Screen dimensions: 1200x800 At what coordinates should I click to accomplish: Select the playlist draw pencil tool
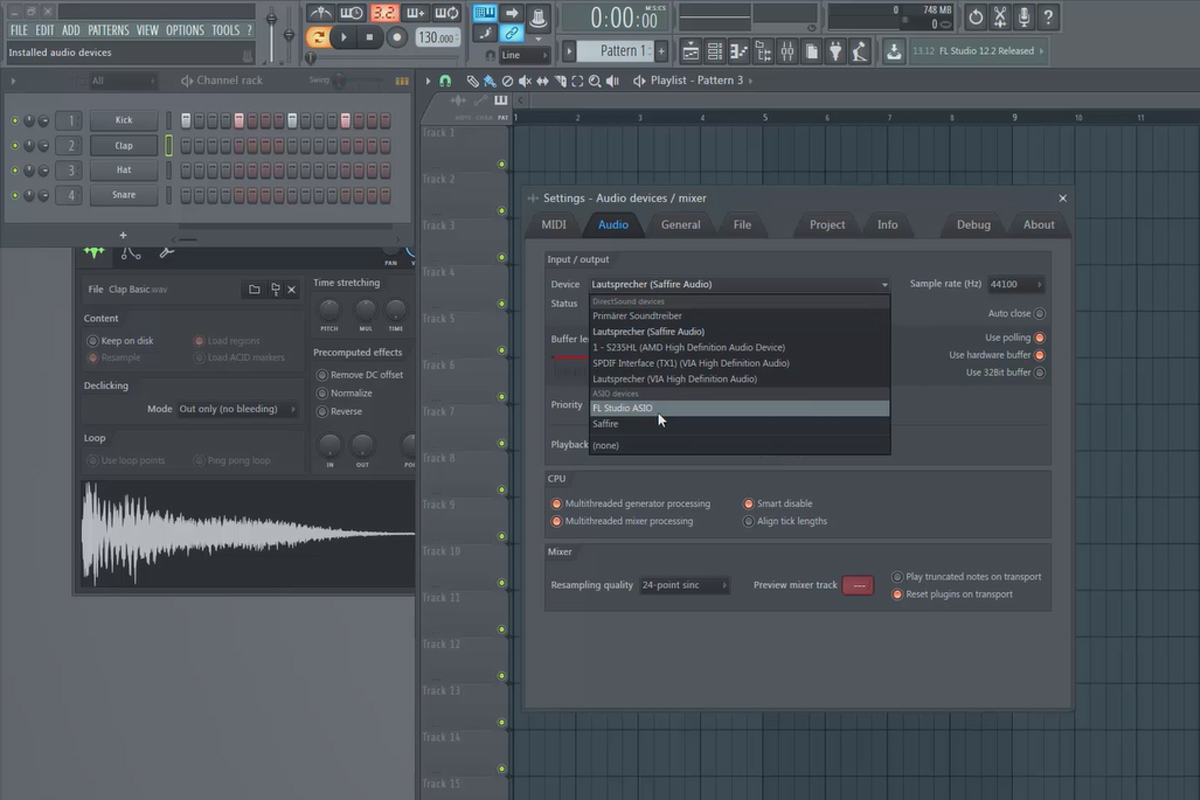[472, 80]
